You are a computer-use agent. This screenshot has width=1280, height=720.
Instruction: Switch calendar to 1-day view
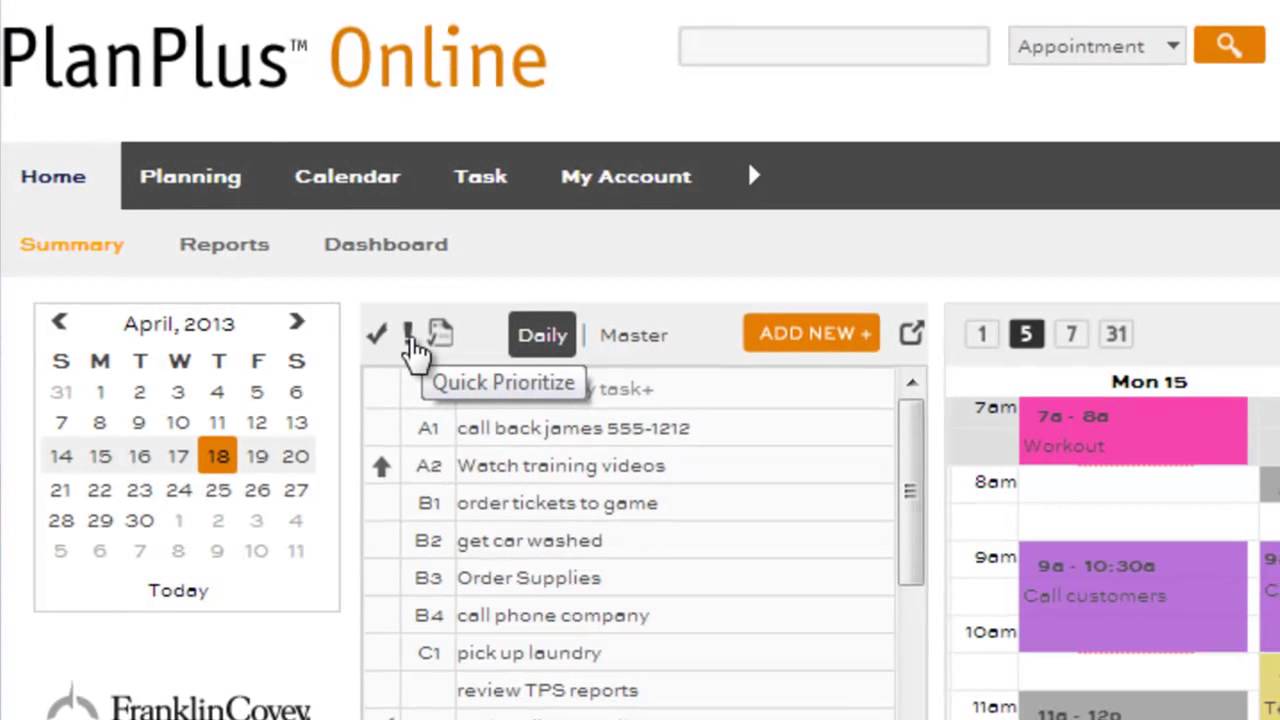pyautogui.click(x=981, y=334)
